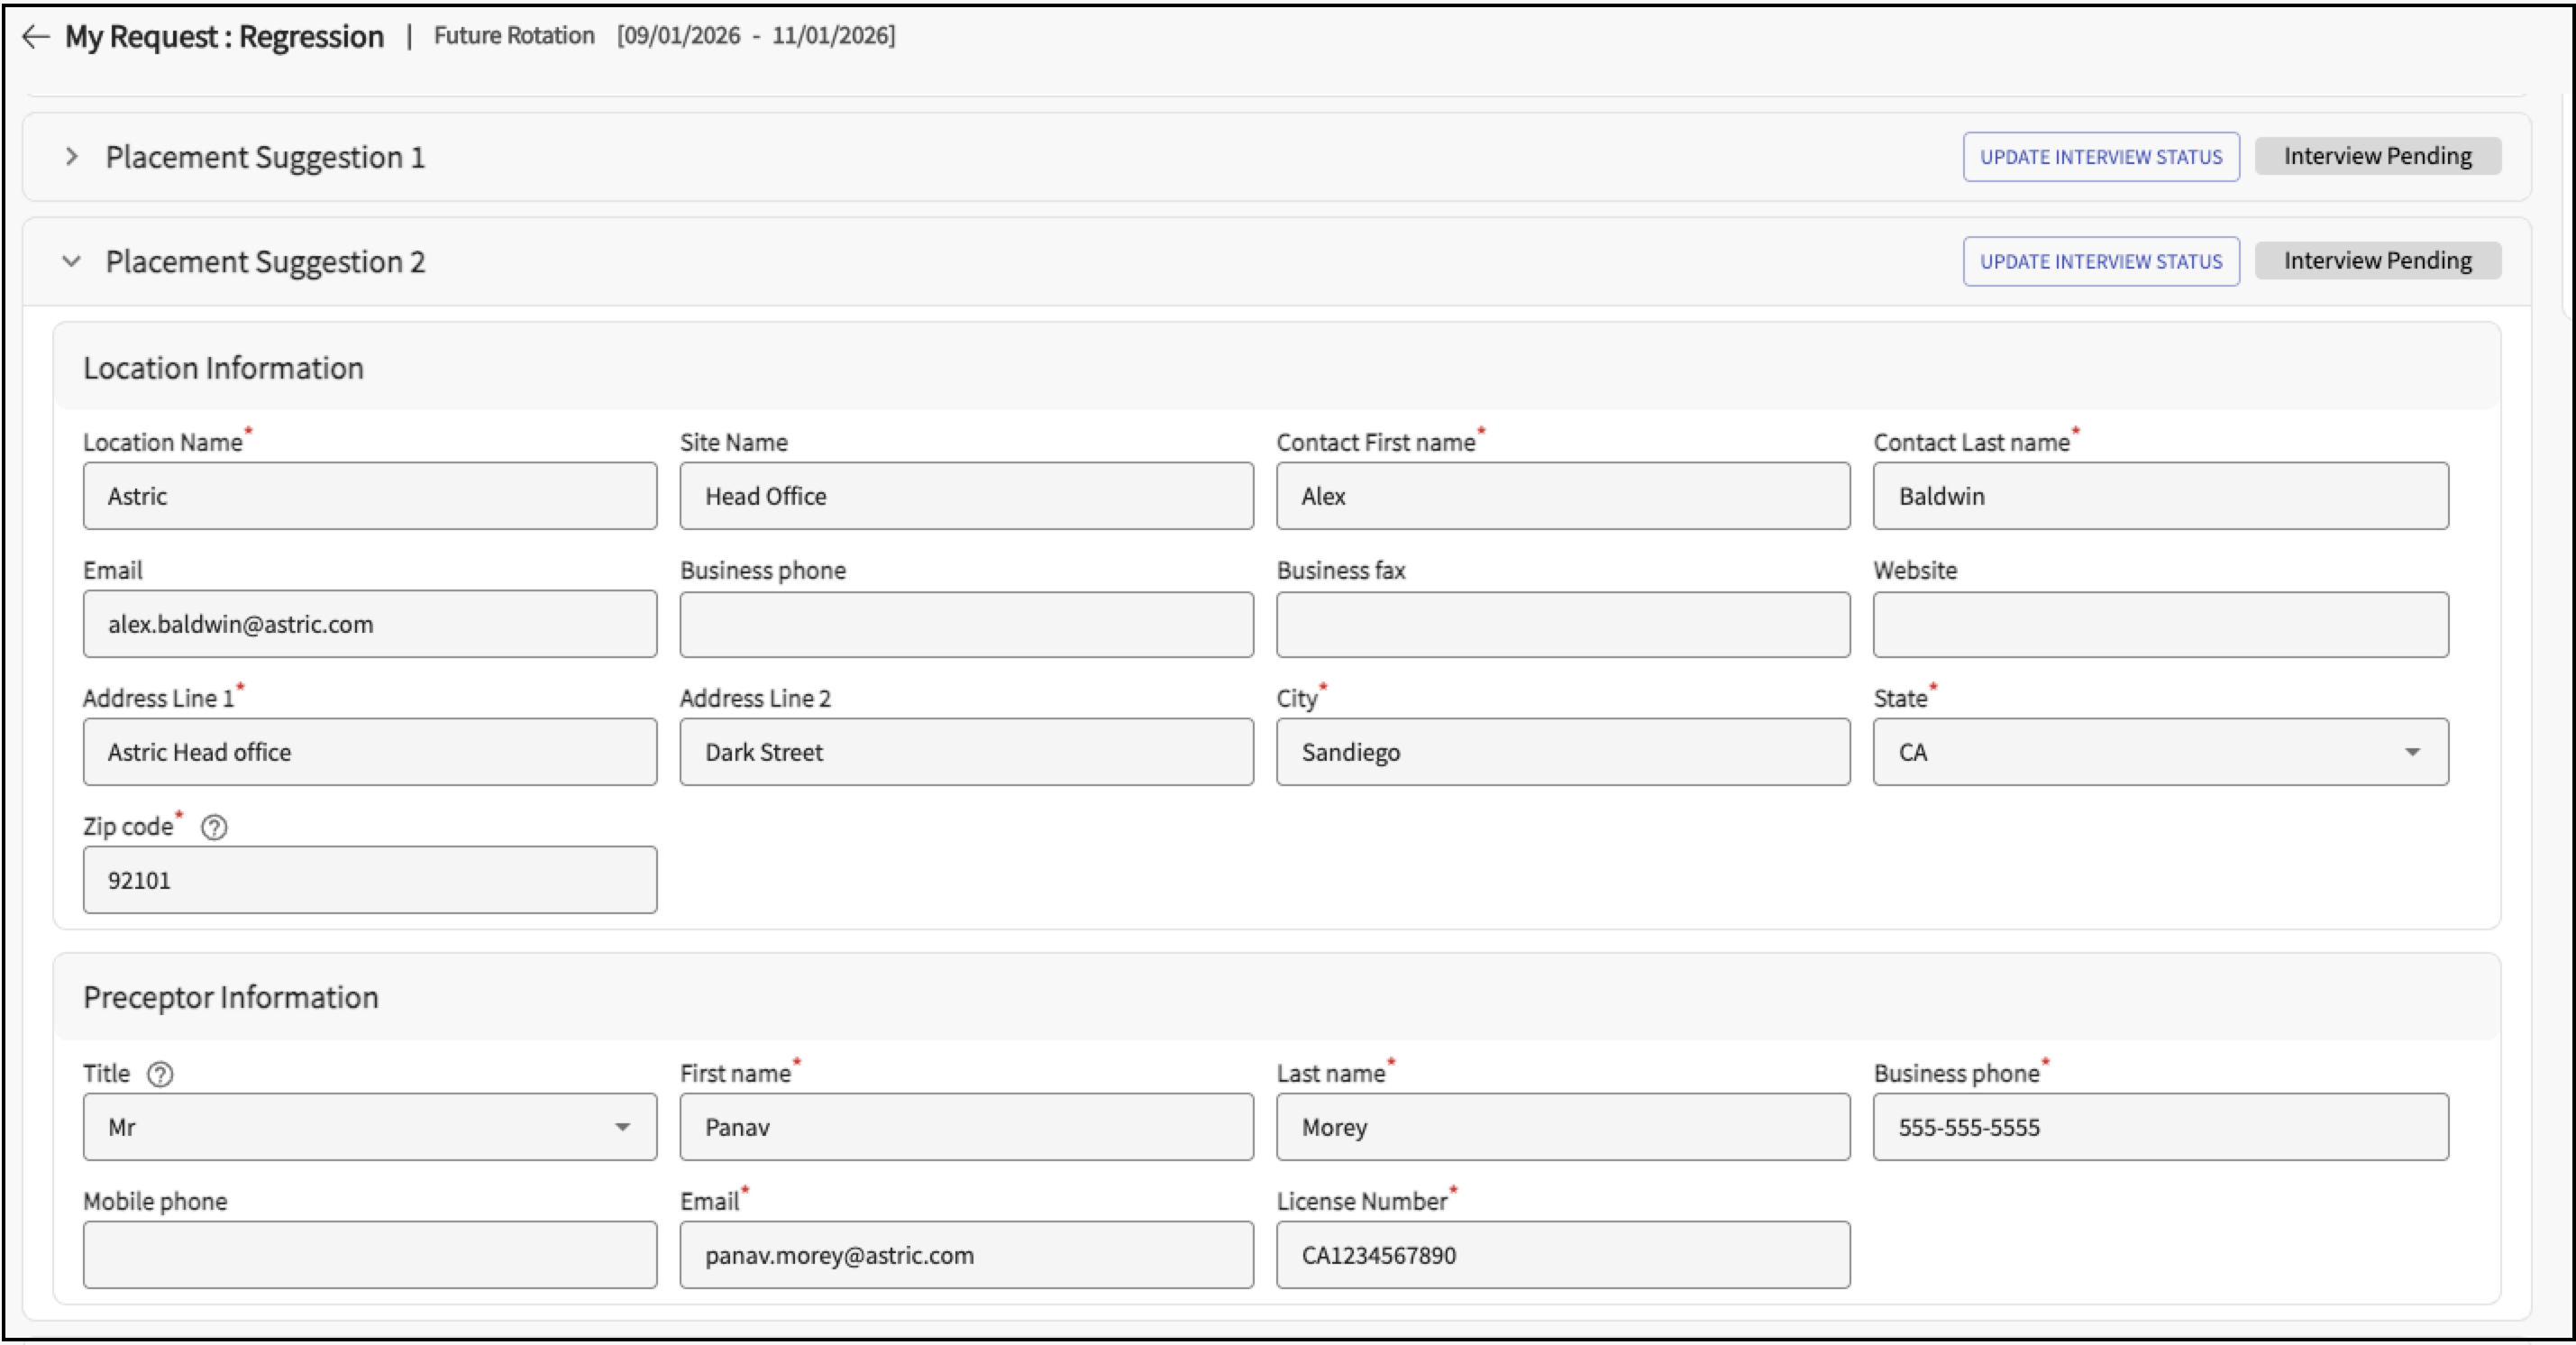Screen dimensions: 2576x1345
Task: Focus the Contact First name field
Action: coord(1563,496)
